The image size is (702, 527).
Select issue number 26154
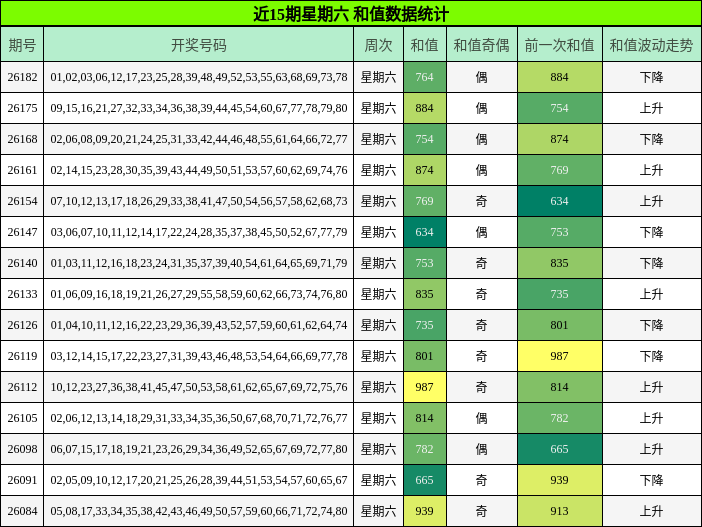(x=22, y=201)
